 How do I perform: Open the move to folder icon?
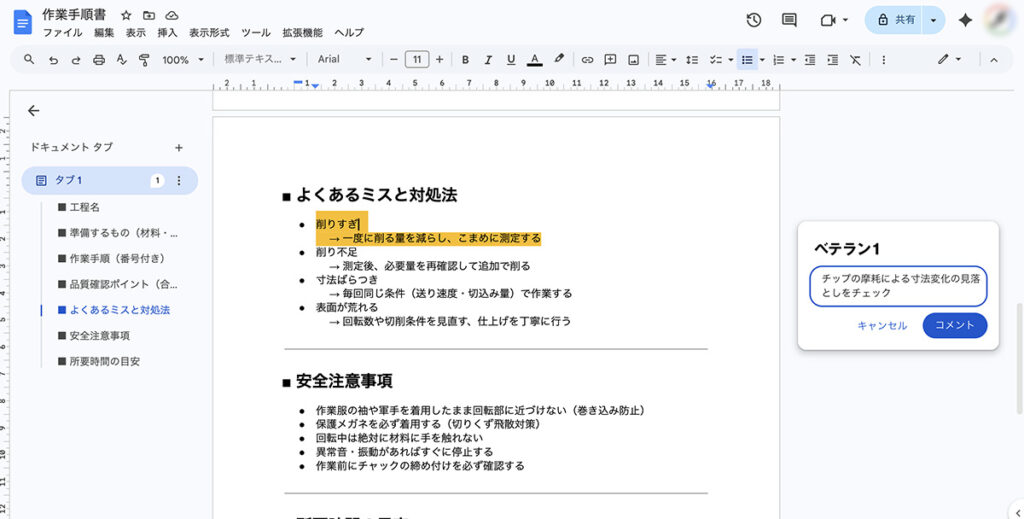tap(149, 15)
